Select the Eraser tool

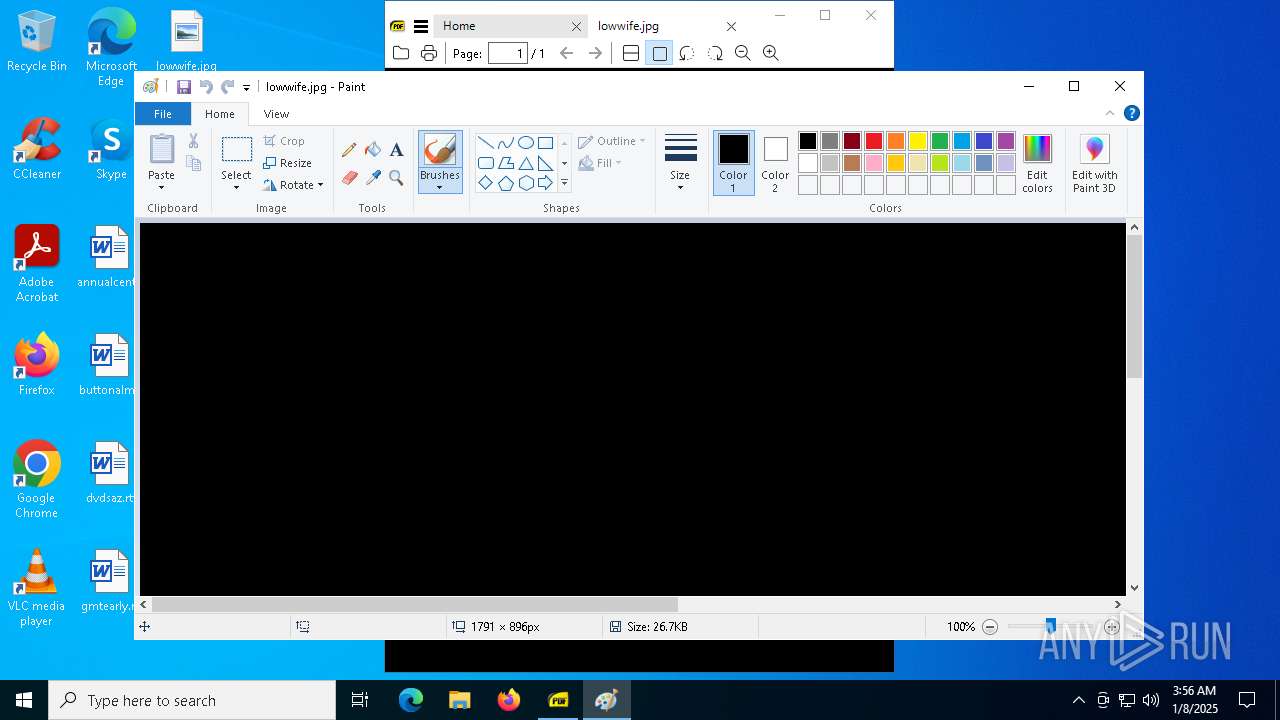[x=349, y=178]
